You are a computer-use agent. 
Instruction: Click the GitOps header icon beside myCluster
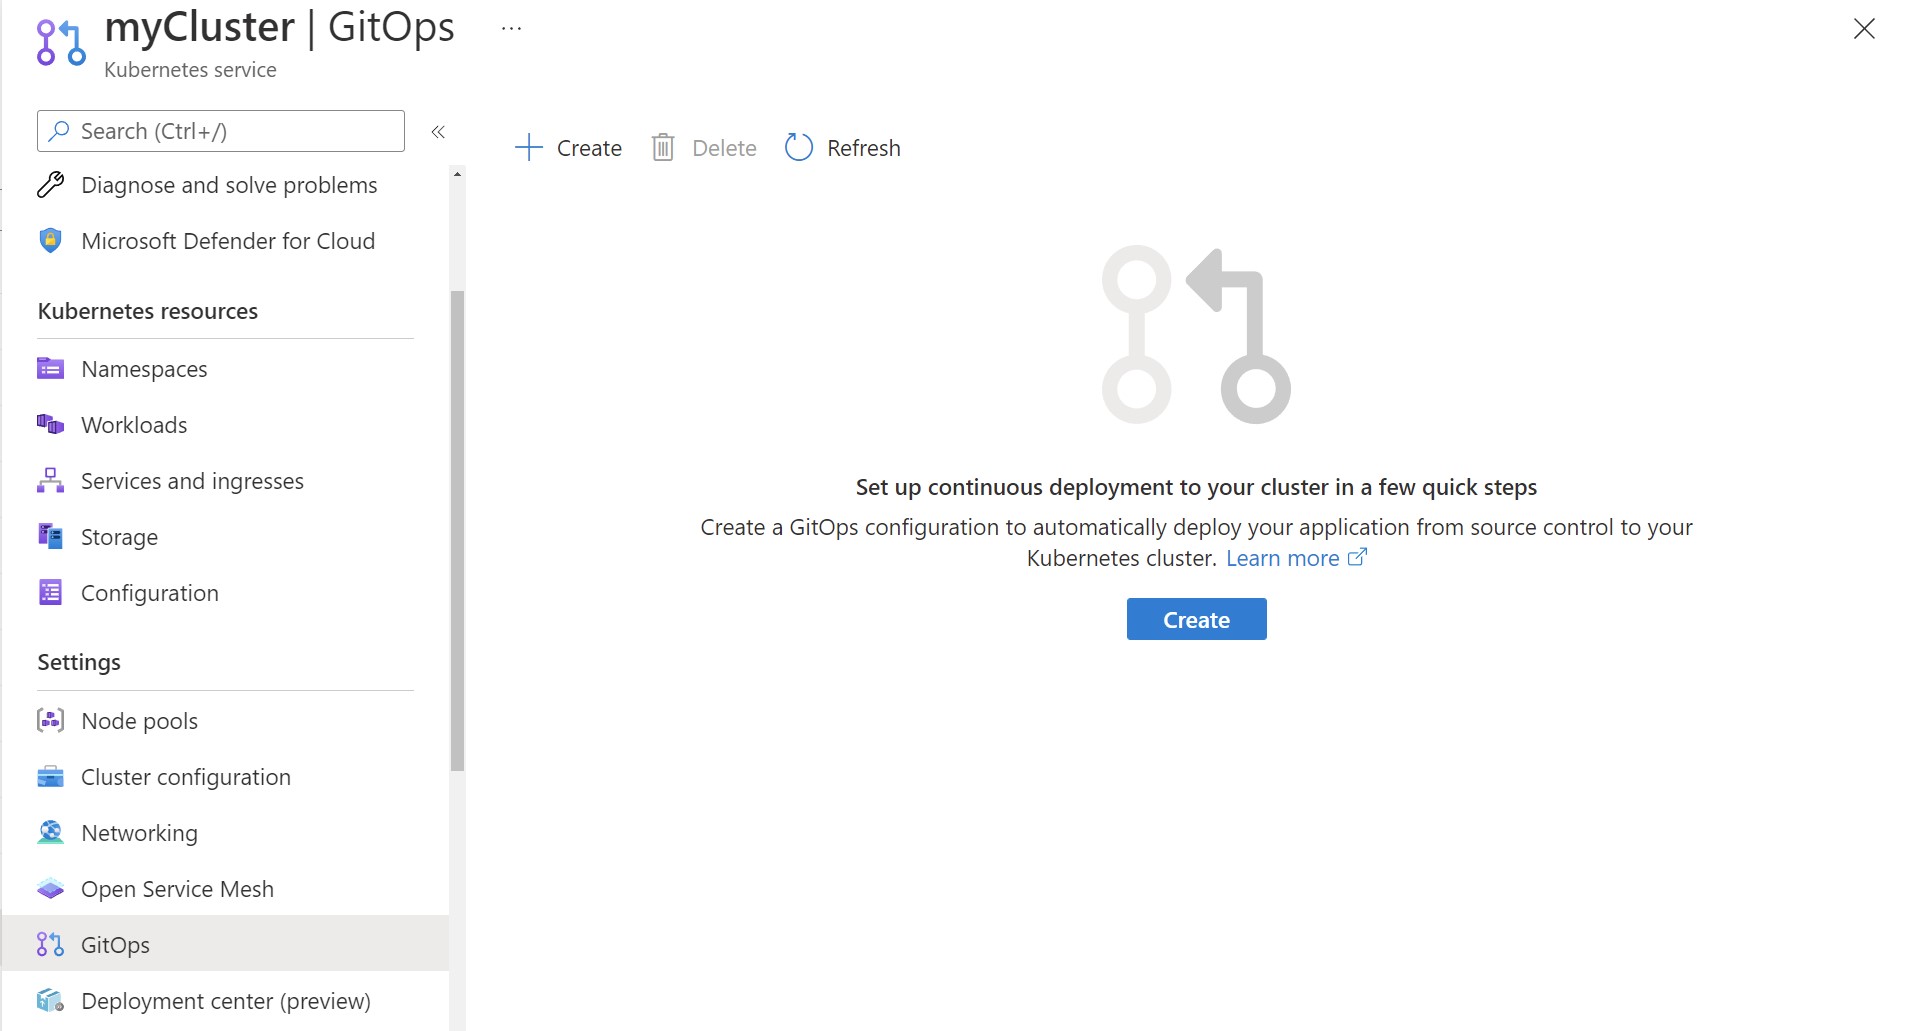tap(61, 43)
